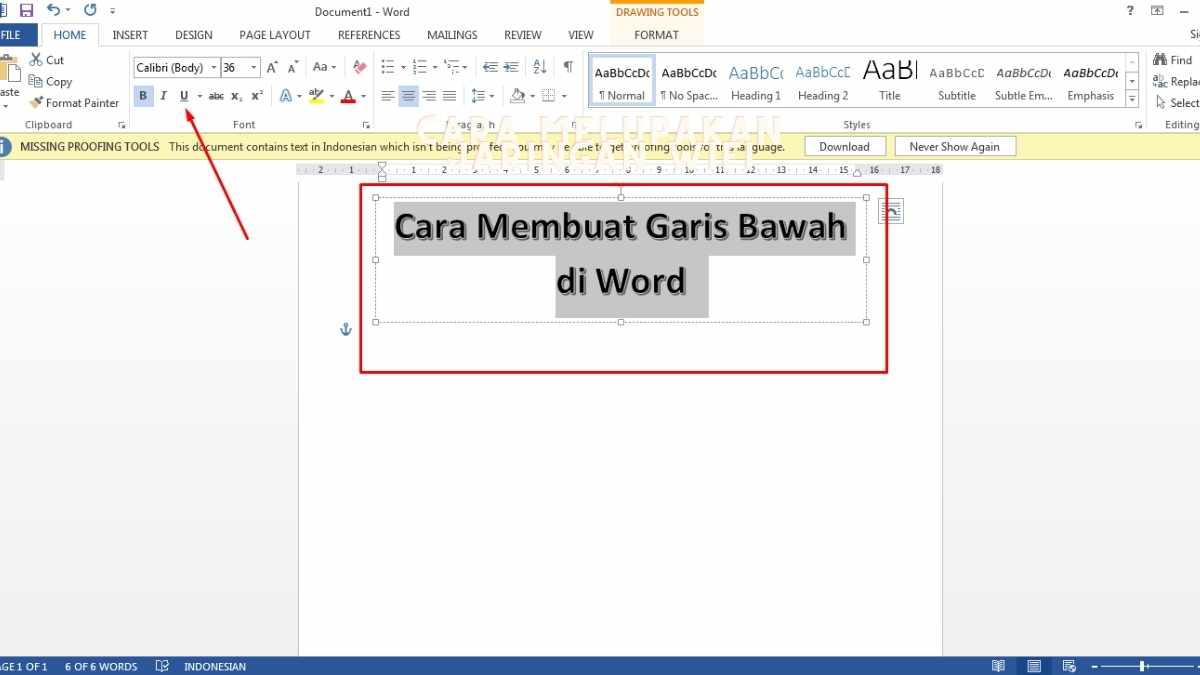Open the DRAWING TOOLS FORMAT tab
This screenshot has height=675, width=1200.
tap(656, 34)
